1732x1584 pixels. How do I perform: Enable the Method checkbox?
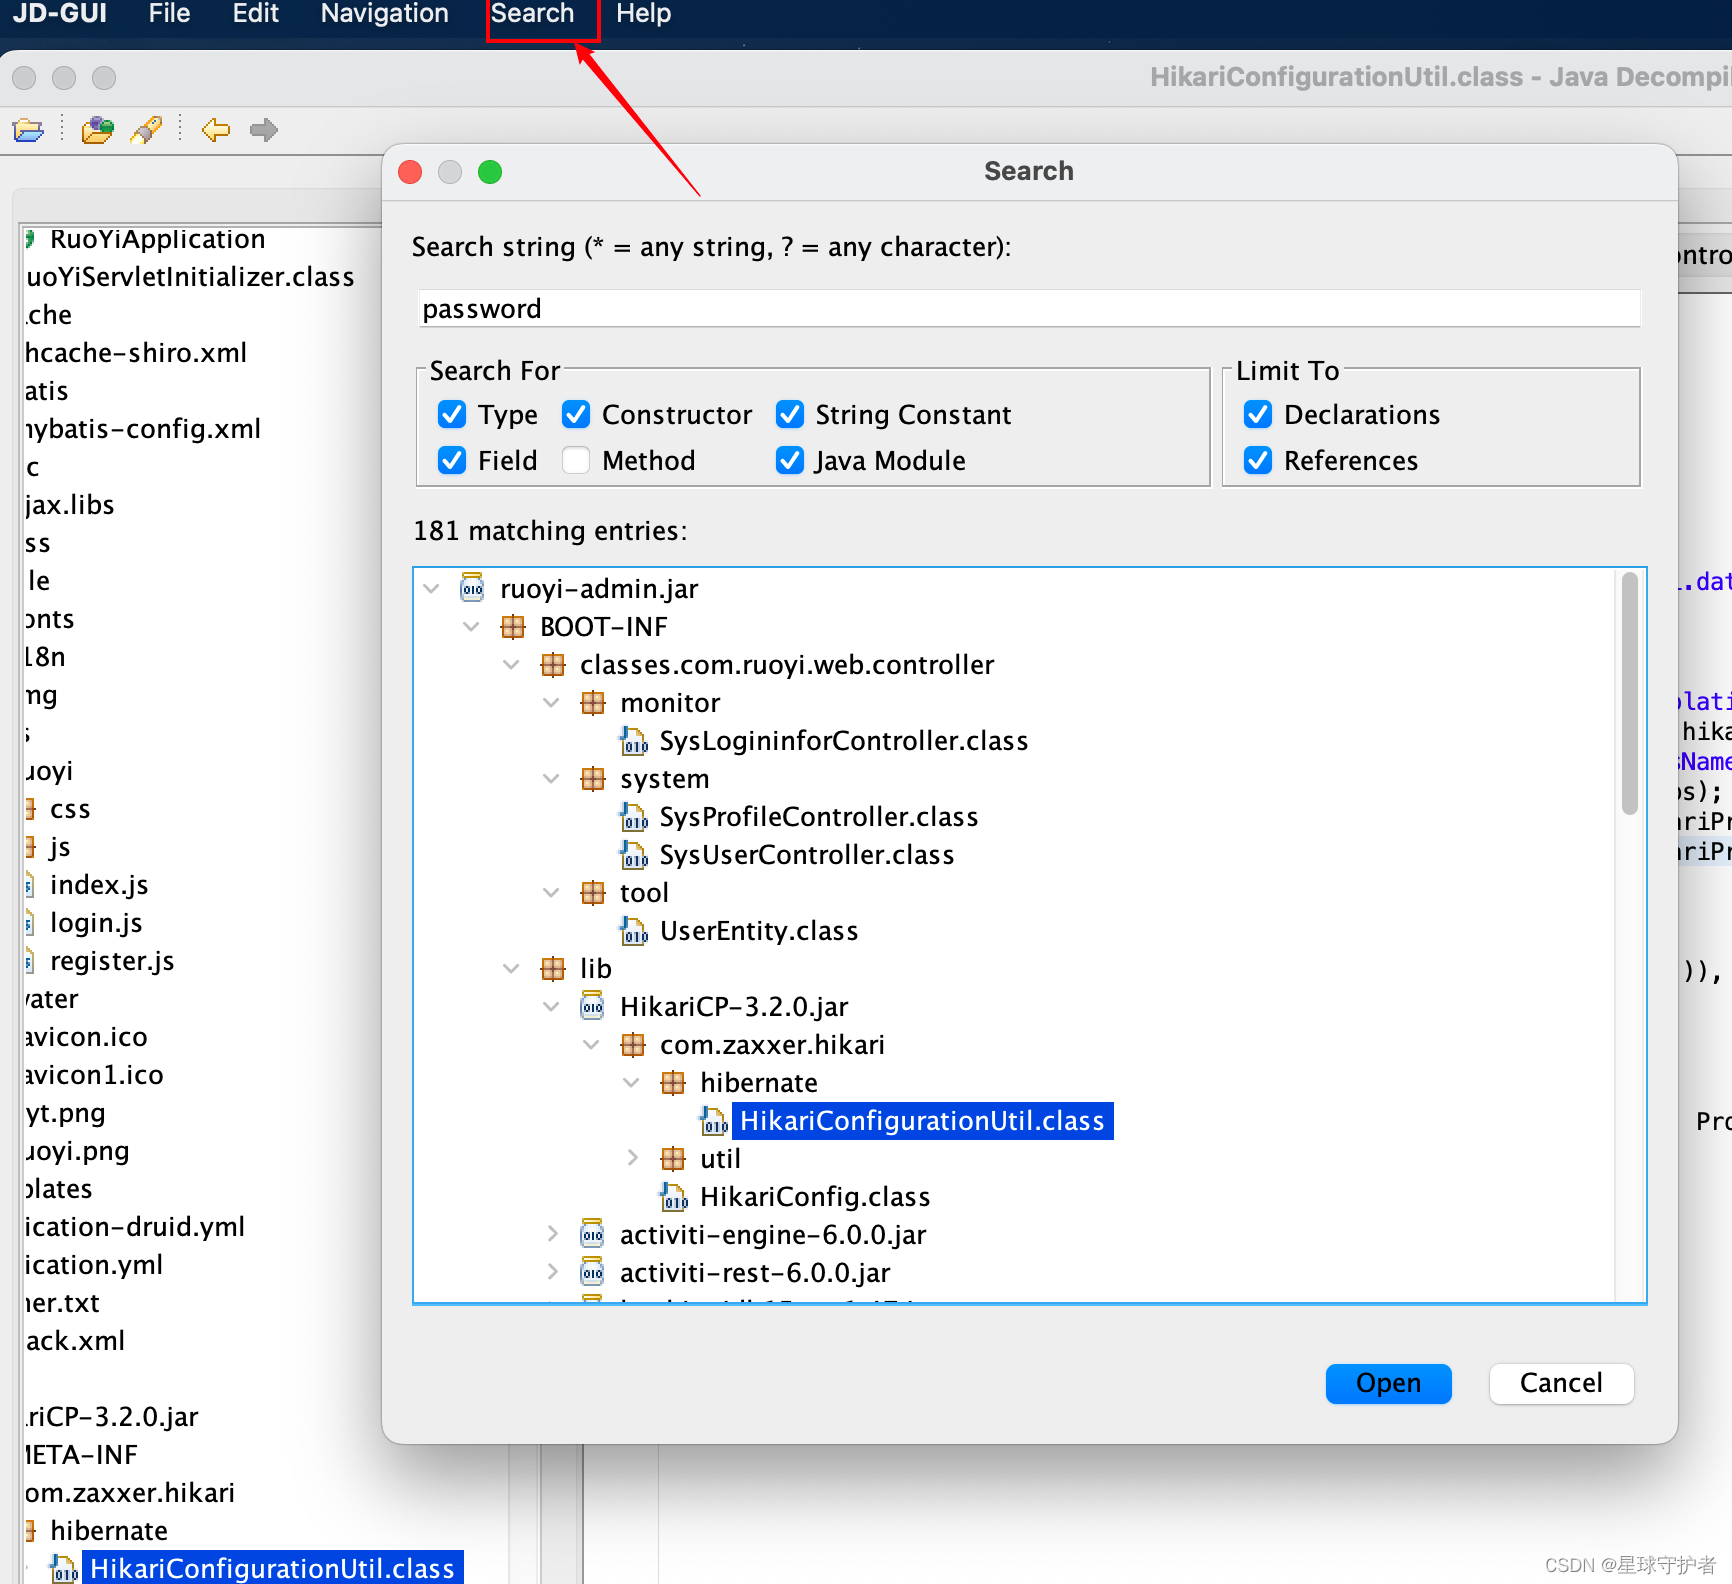(576, 460)
